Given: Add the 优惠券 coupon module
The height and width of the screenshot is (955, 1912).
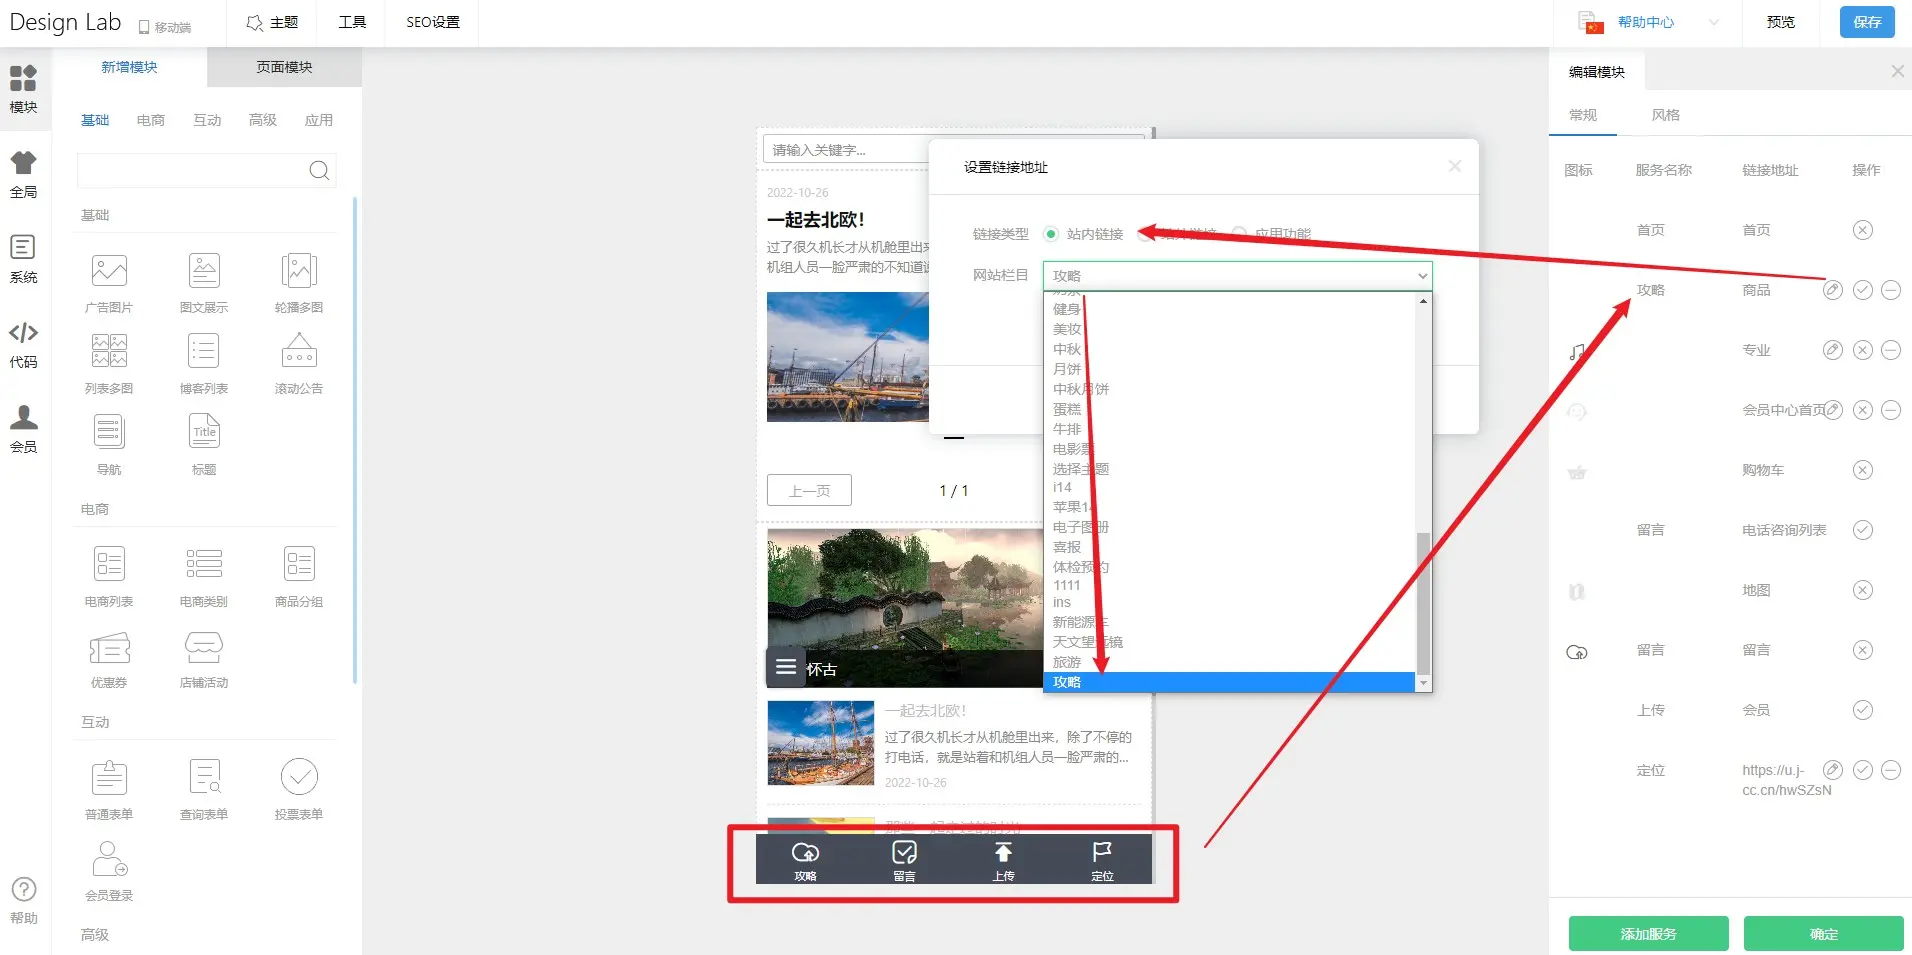Looking at the screenshot, I should click(x=109, y=649).
